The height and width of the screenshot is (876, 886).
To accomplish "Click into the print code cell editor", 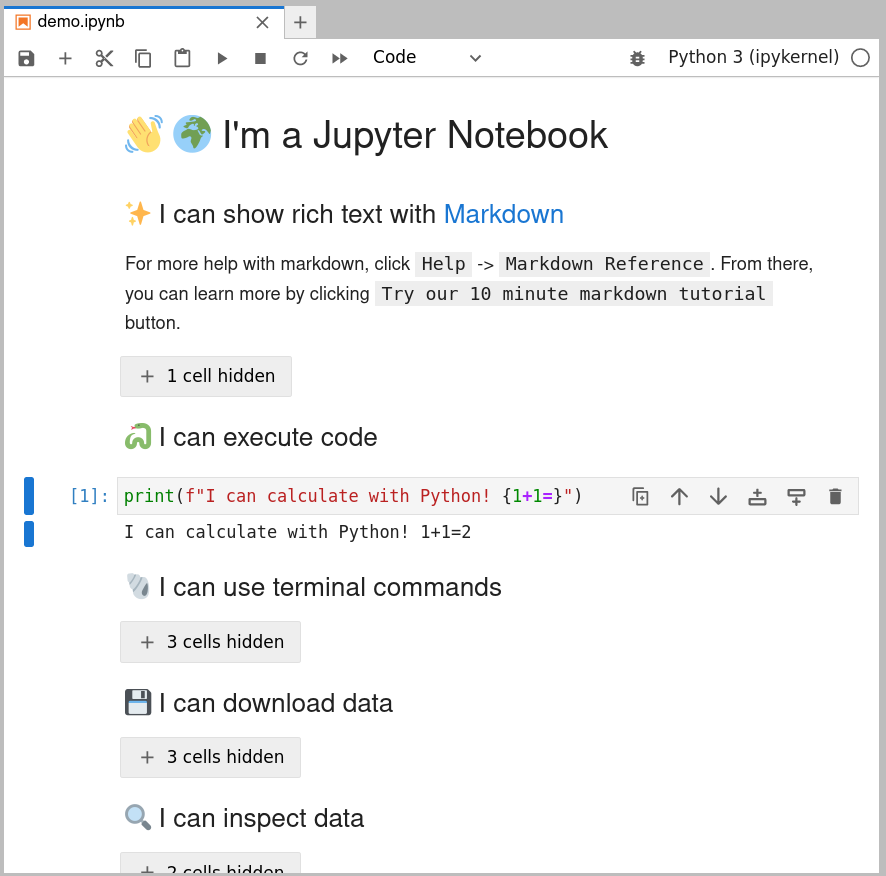I will [x=400, y=496].
